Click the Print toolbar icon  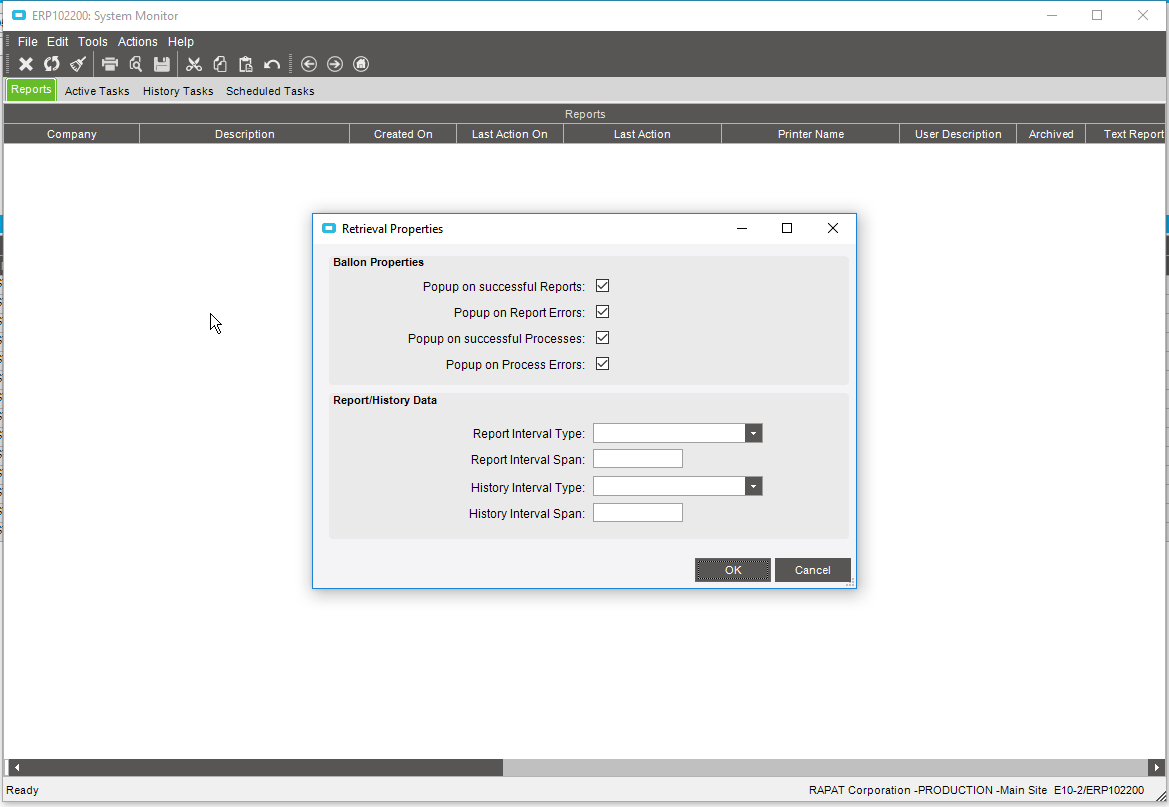pyautogui.click(x=110, y=64)
